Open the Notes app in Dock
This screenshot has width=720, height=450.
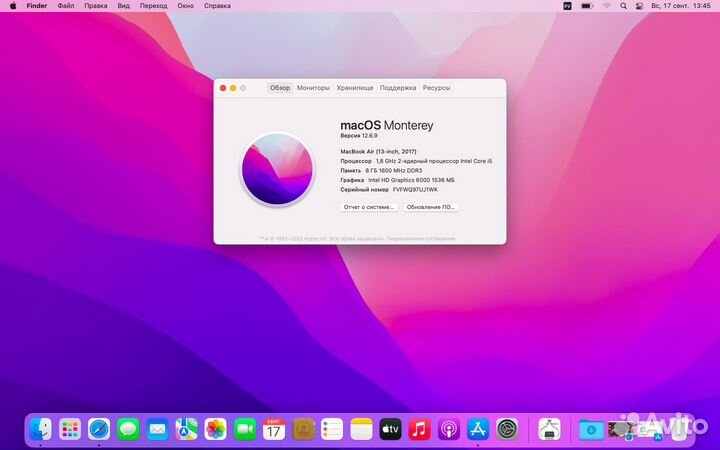pos(361,429)
